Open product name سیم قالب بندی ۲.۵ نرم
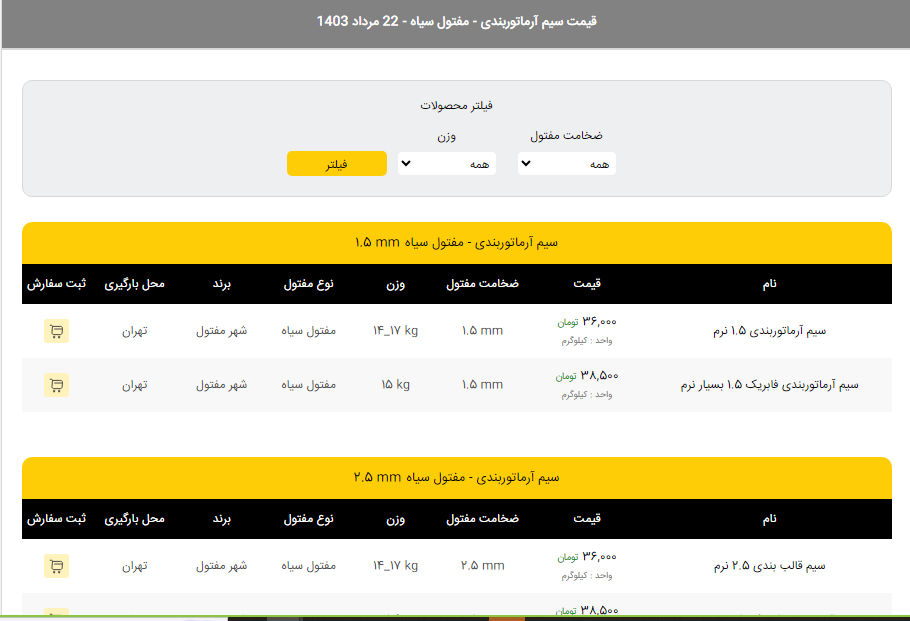The image size is (910, 621). pos(769,566)
